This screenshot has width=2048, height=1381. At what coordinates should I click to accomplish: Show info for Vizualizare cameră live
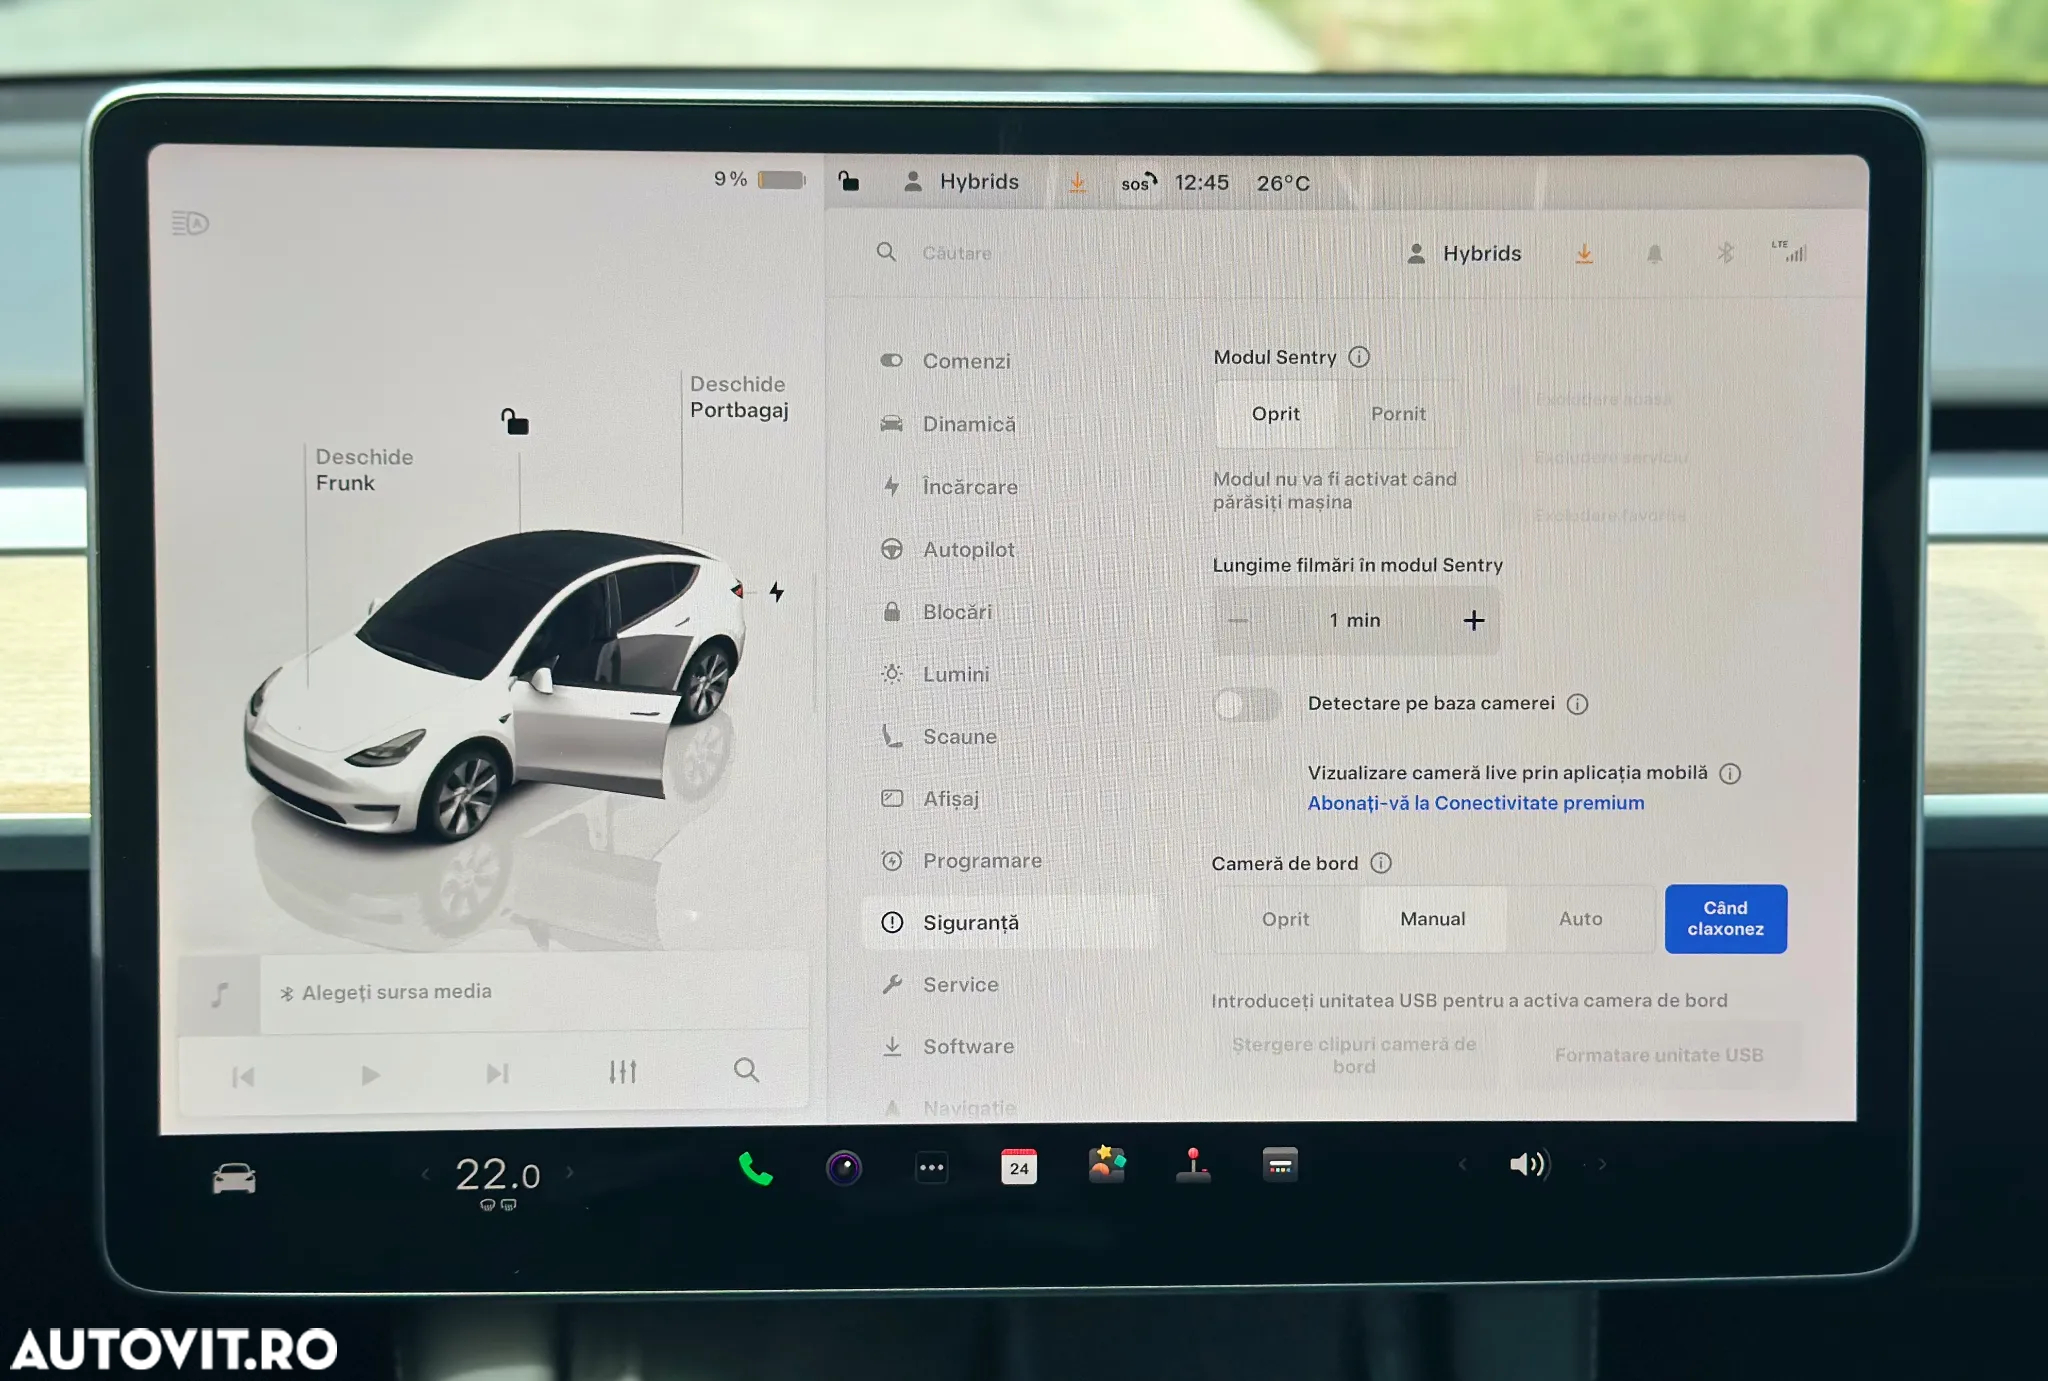tap(1730, 773)
